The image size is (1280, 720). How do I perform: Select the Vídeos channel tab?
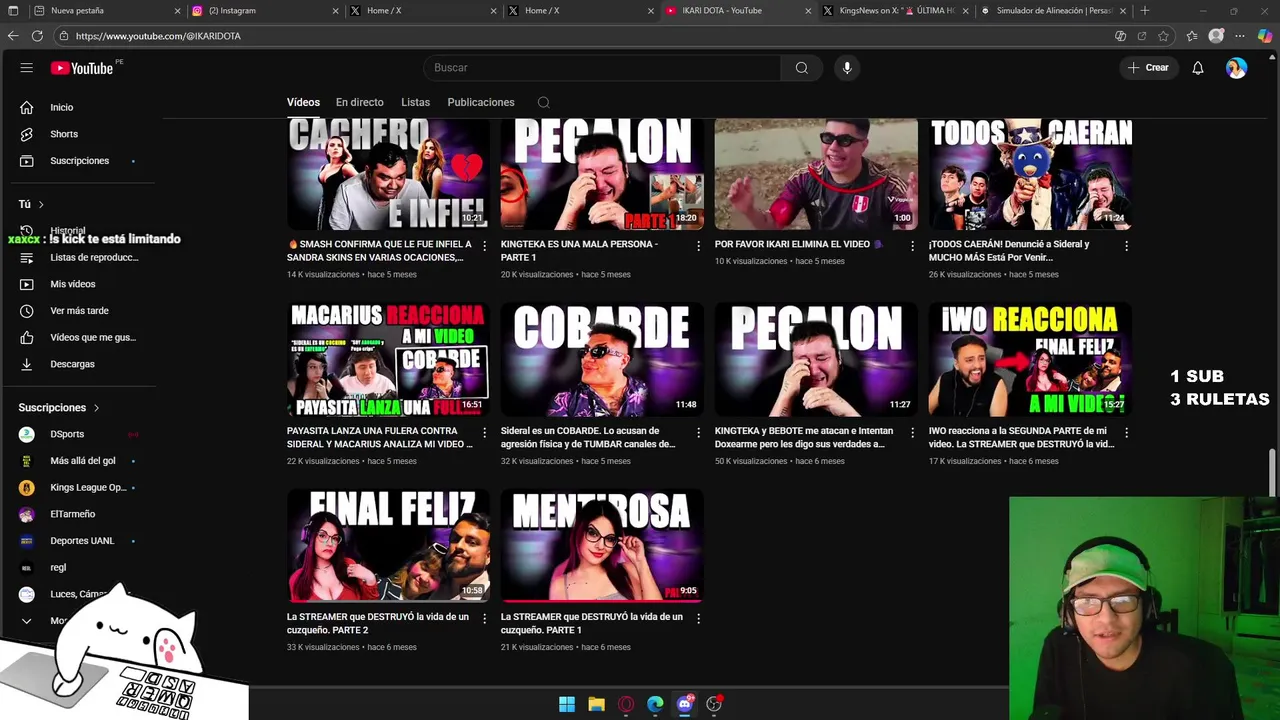[303, 102]
